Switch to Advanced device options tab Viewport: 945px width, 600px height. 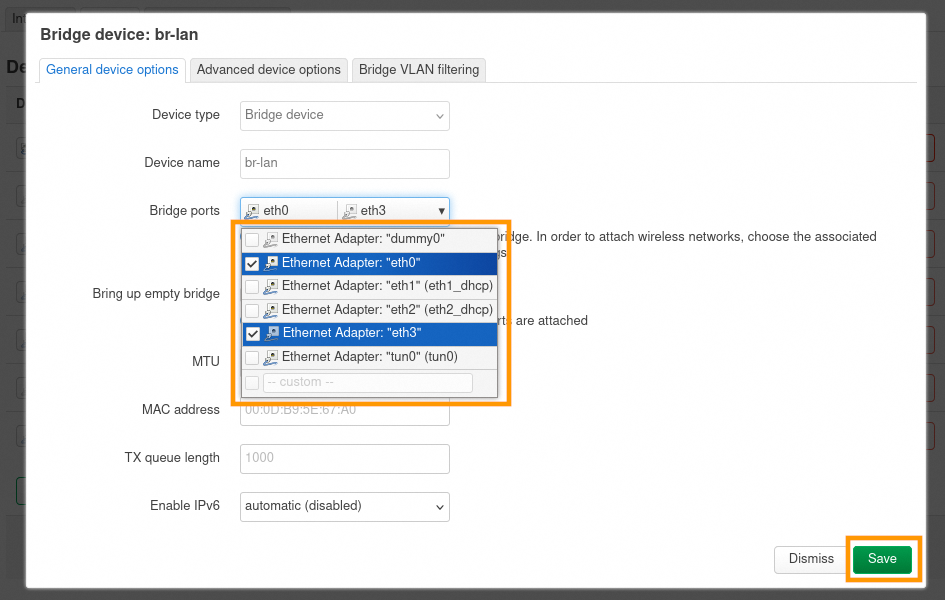(268, 70)
